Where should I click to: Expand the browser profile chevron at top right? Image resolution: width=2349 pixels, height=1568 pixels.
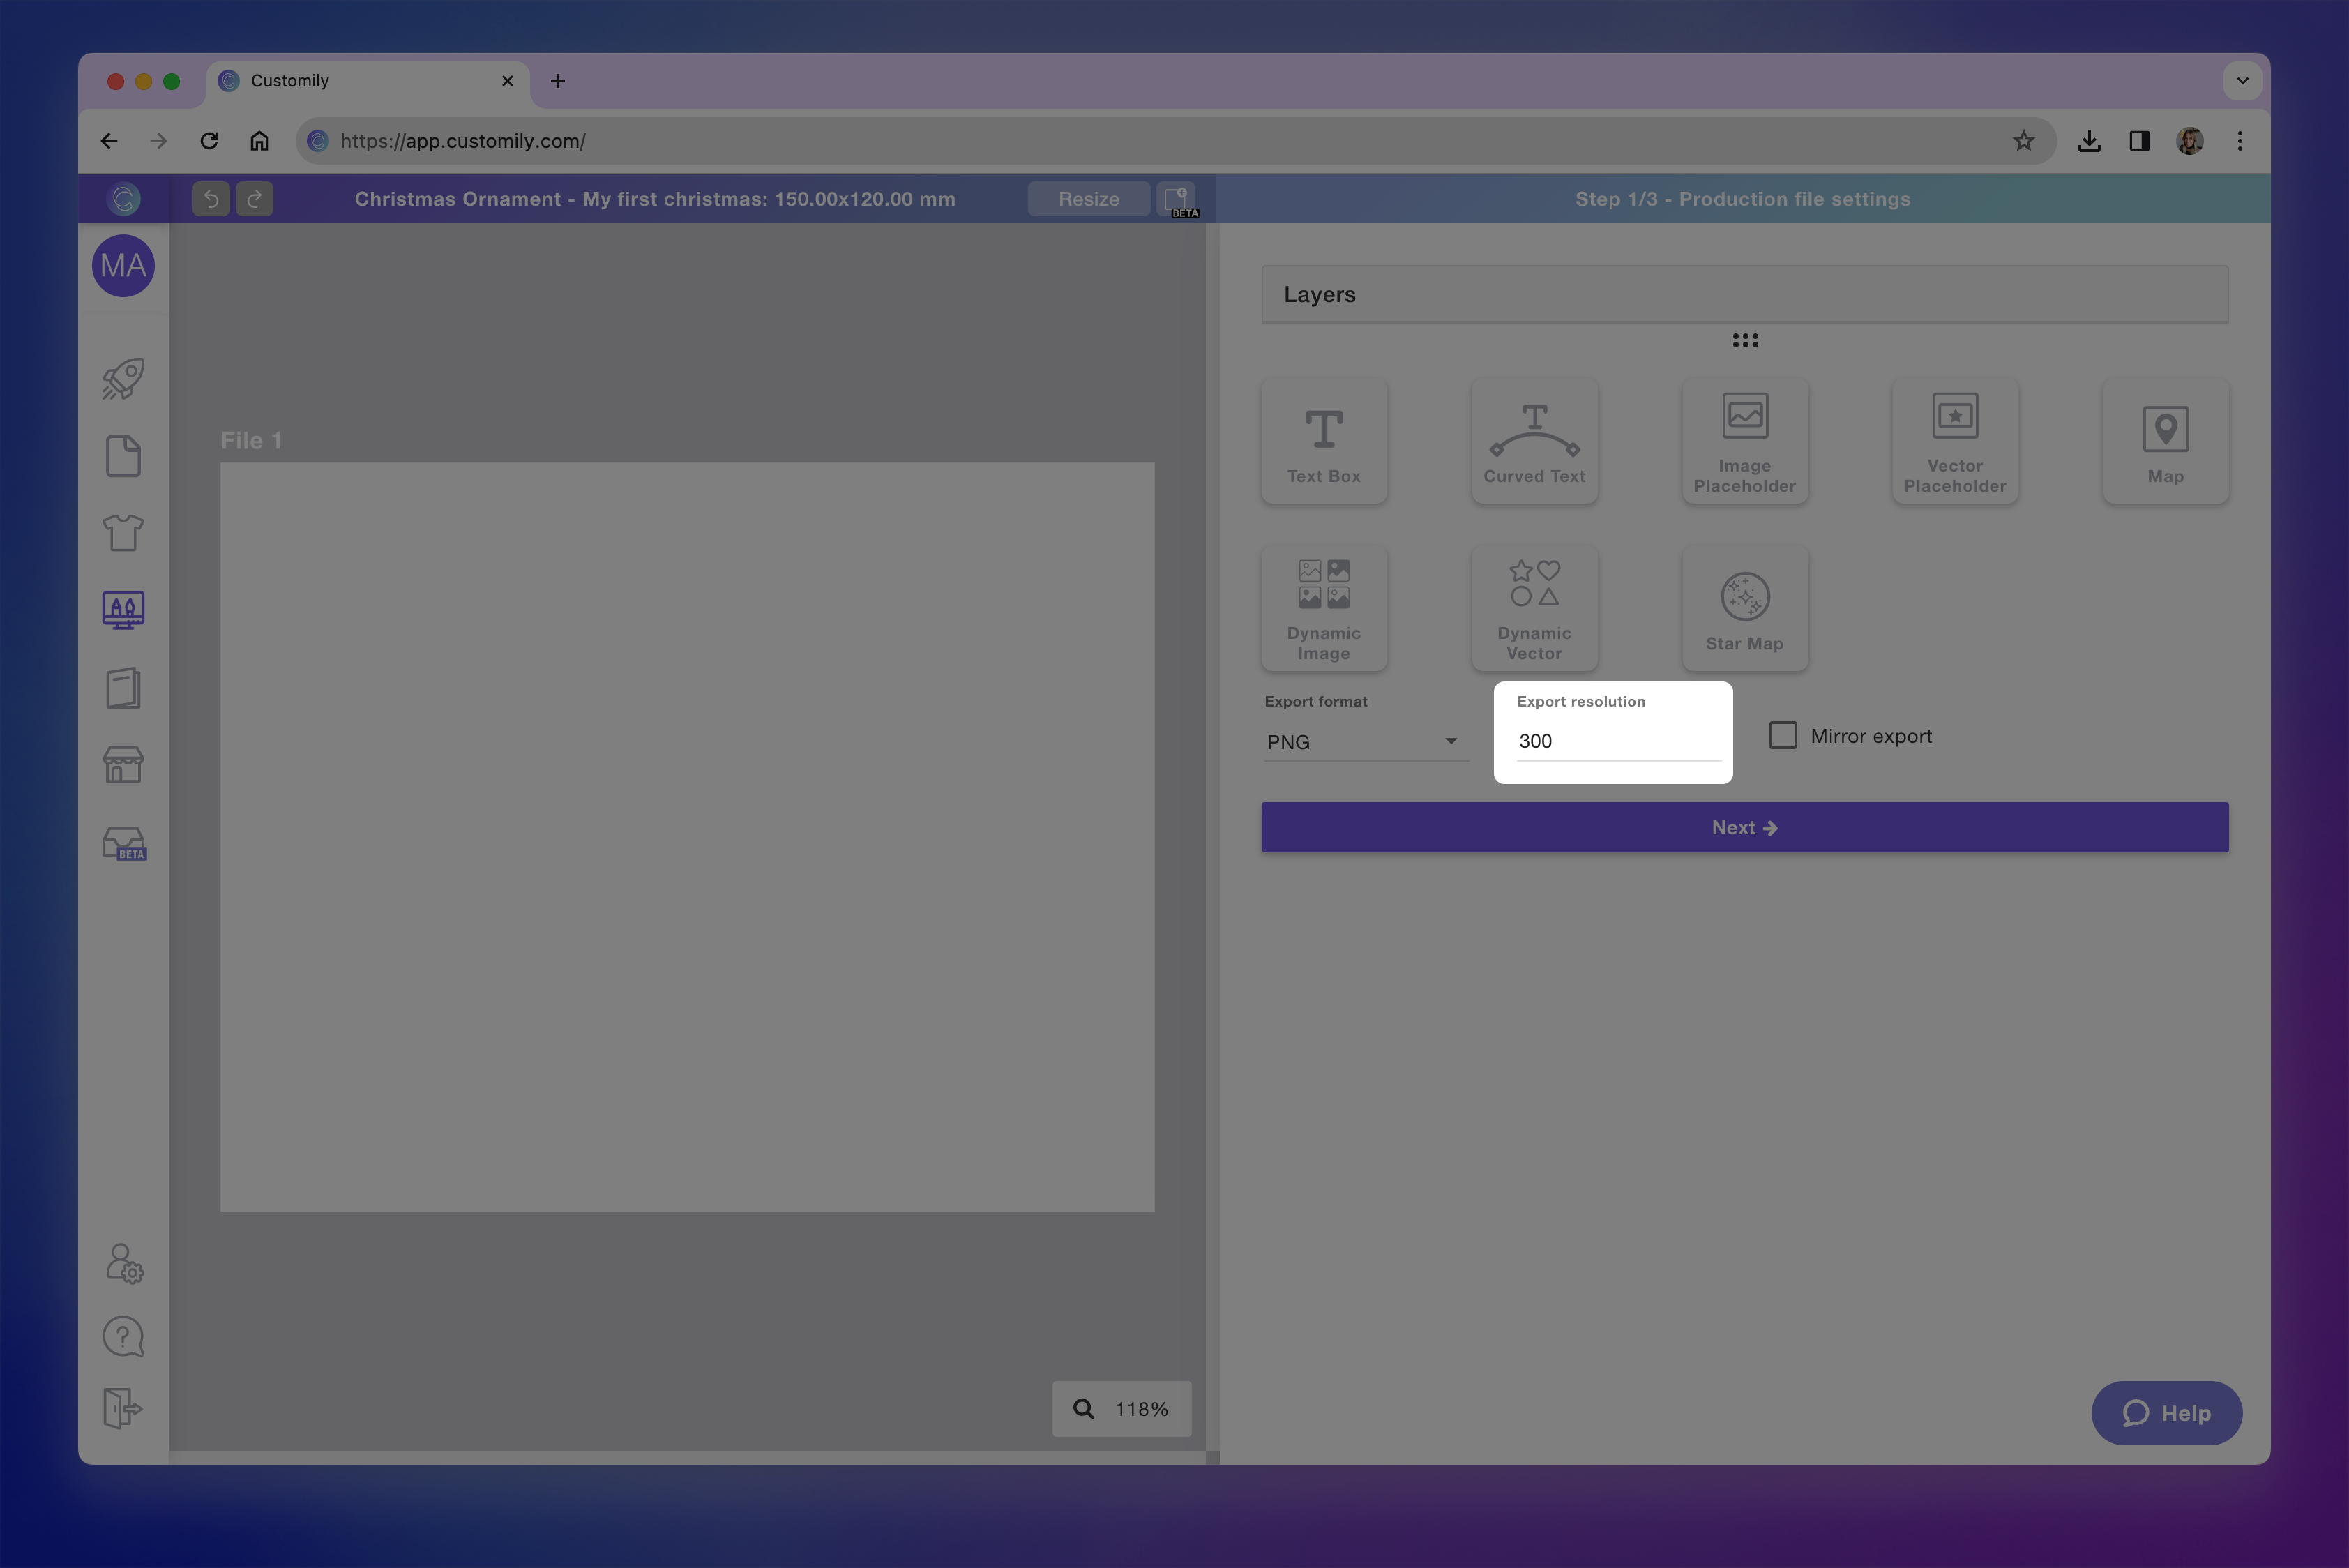coord(2242,81)
